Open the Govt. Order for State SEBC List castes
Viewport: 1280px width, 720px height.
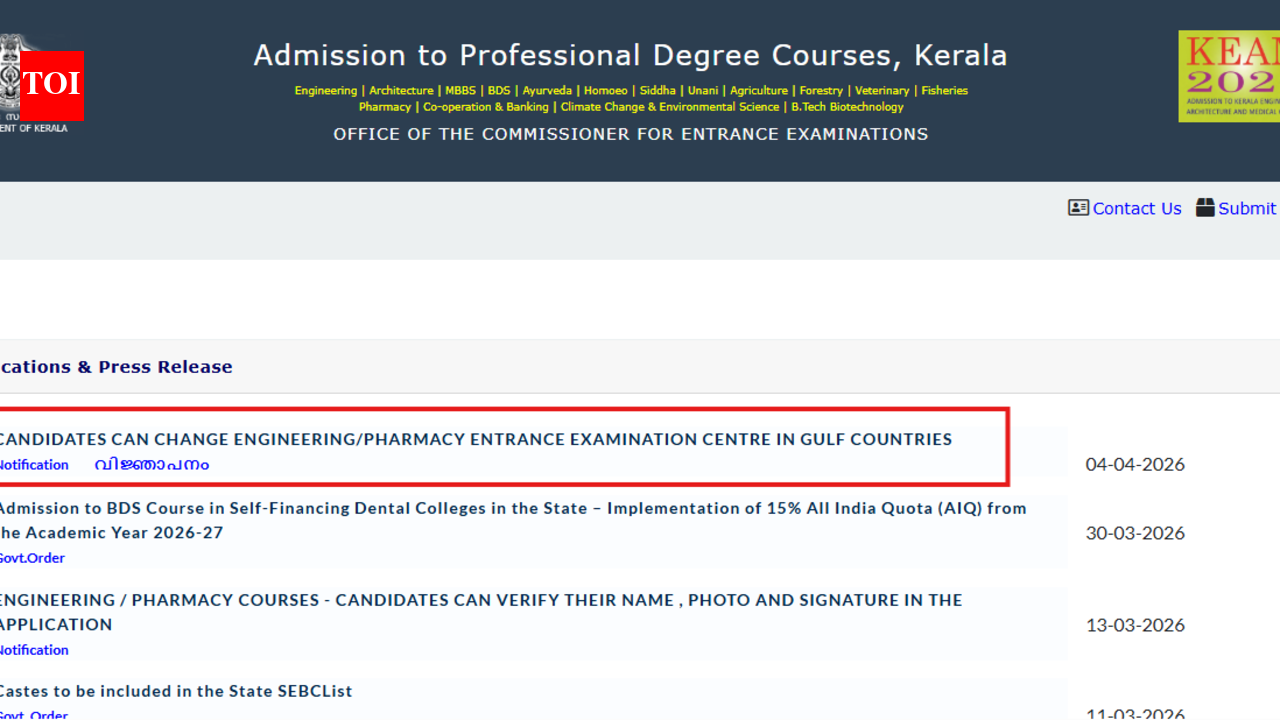(x=35, y=714)
